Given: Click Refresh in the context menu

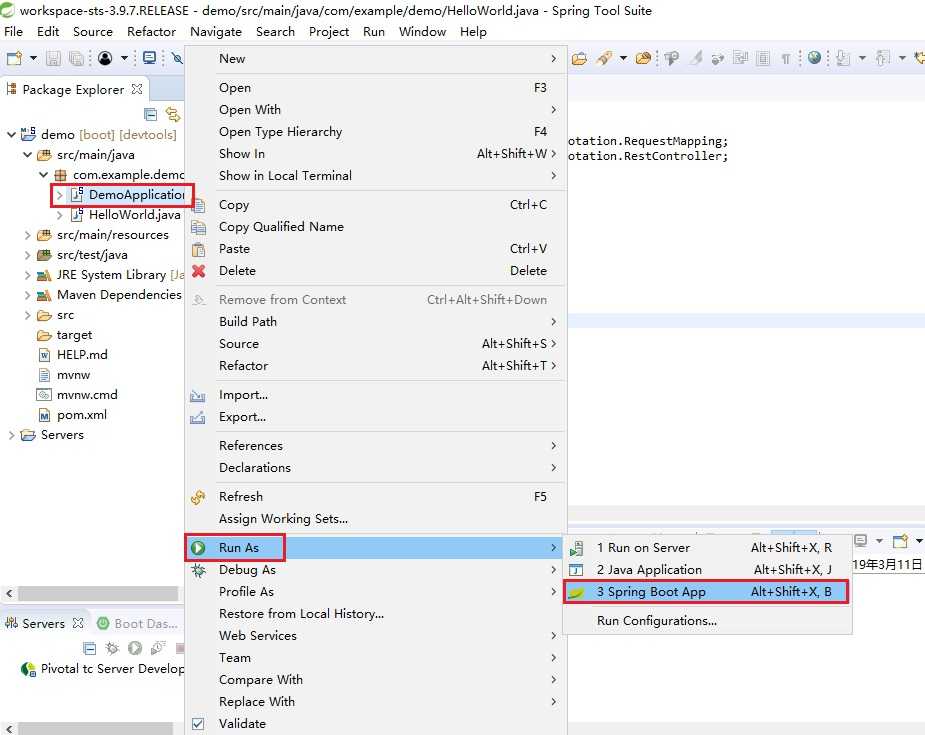Looking at the screenshot, I should (x=376, y=497).
